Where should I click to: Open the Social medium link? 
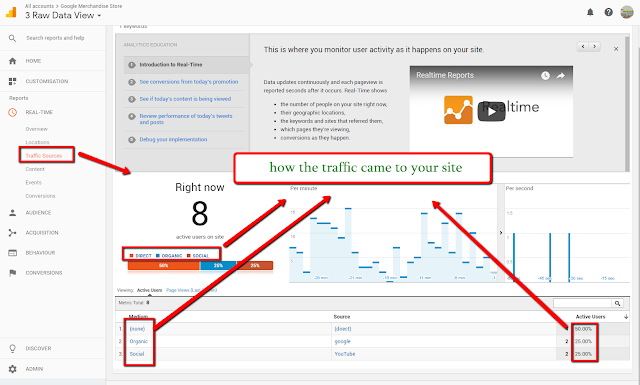(x=137, y=354)
